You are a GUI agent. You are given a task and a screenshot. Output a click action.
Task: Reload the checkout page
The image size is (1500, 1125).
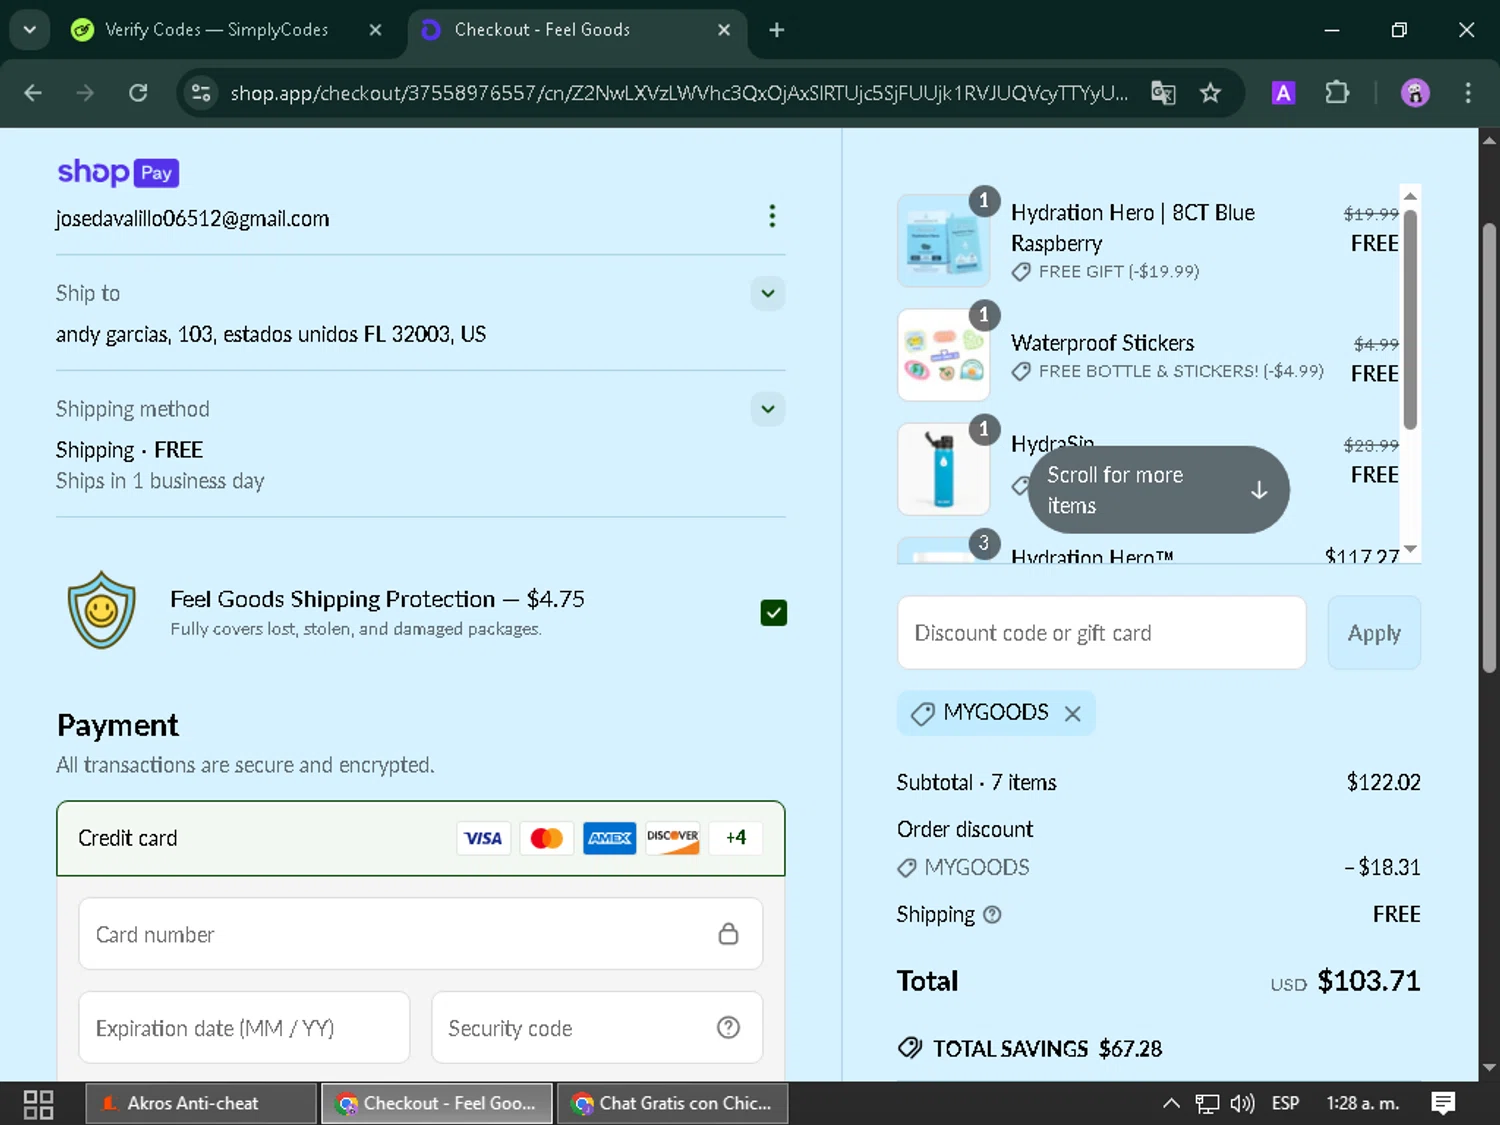pos(138,93)
